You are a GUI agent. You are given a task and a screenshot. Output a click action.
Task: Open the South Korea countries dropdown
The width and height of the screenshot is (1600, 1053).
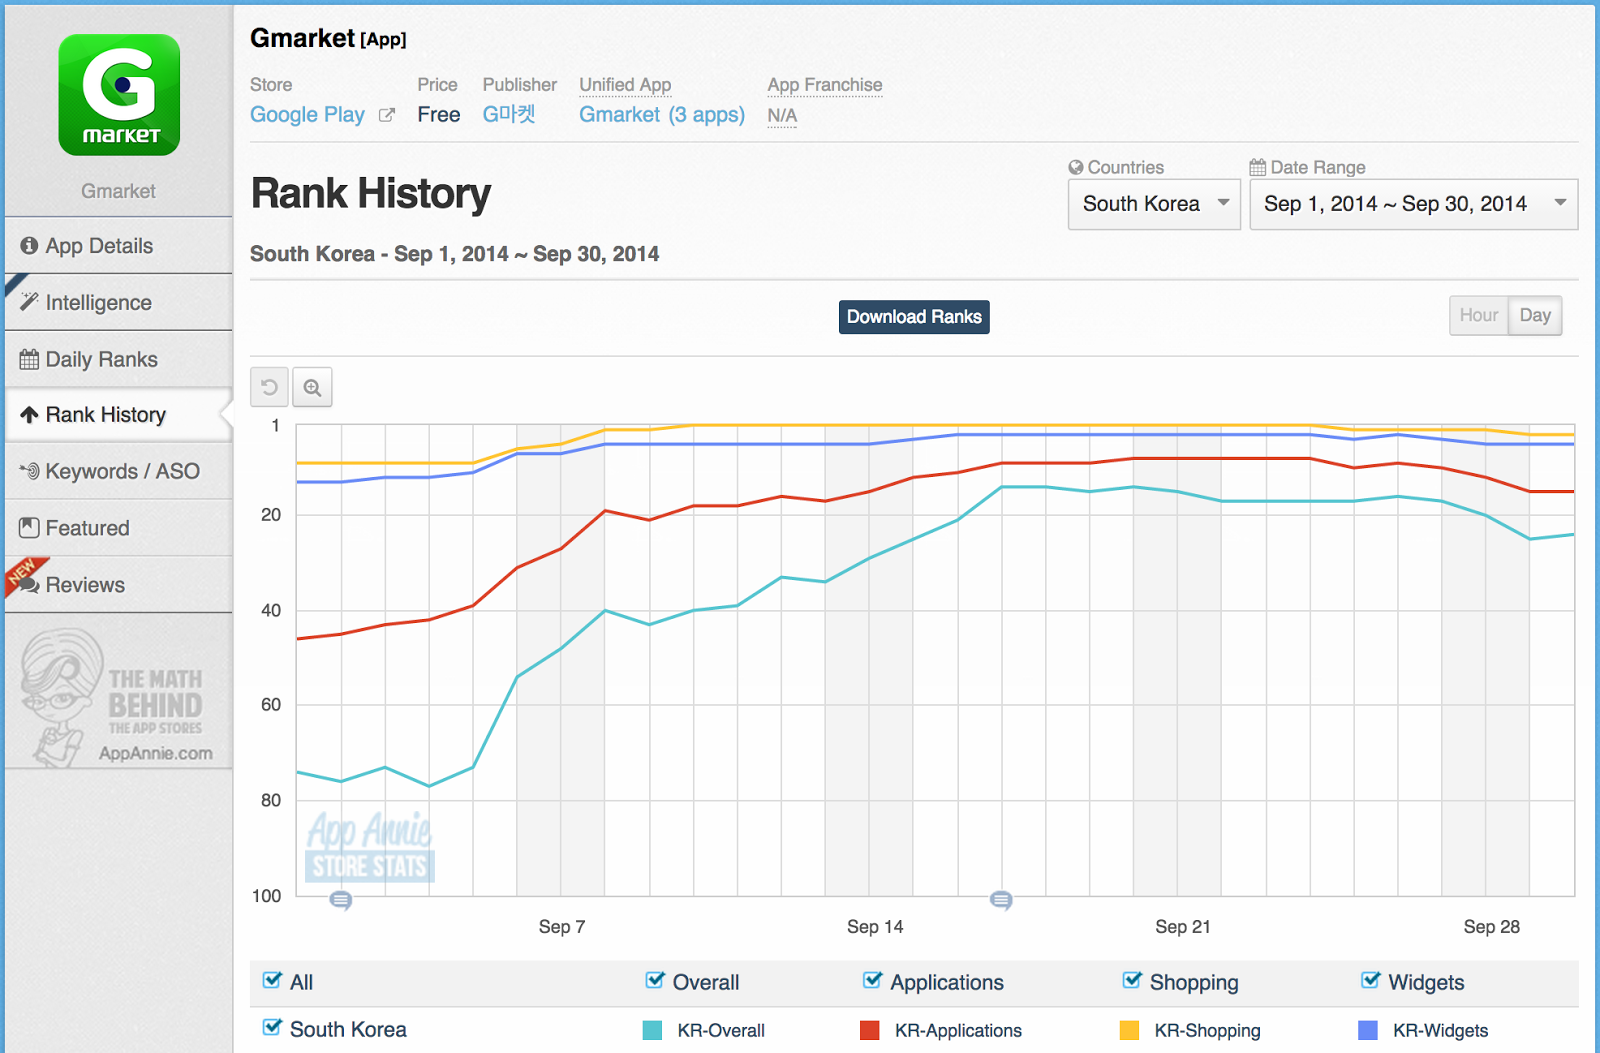tap(1154, 204)
